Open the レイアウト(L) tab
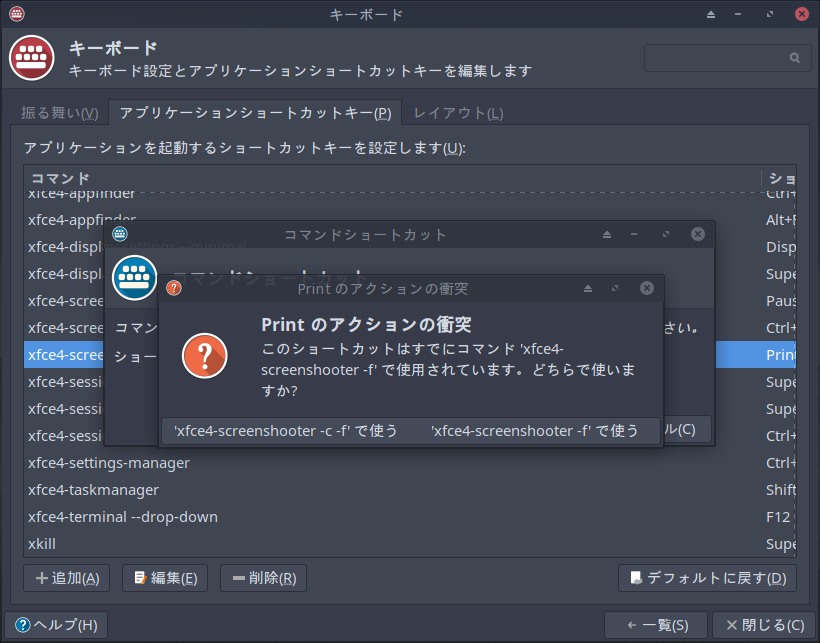The image size is (820, 643). [458, 113]
